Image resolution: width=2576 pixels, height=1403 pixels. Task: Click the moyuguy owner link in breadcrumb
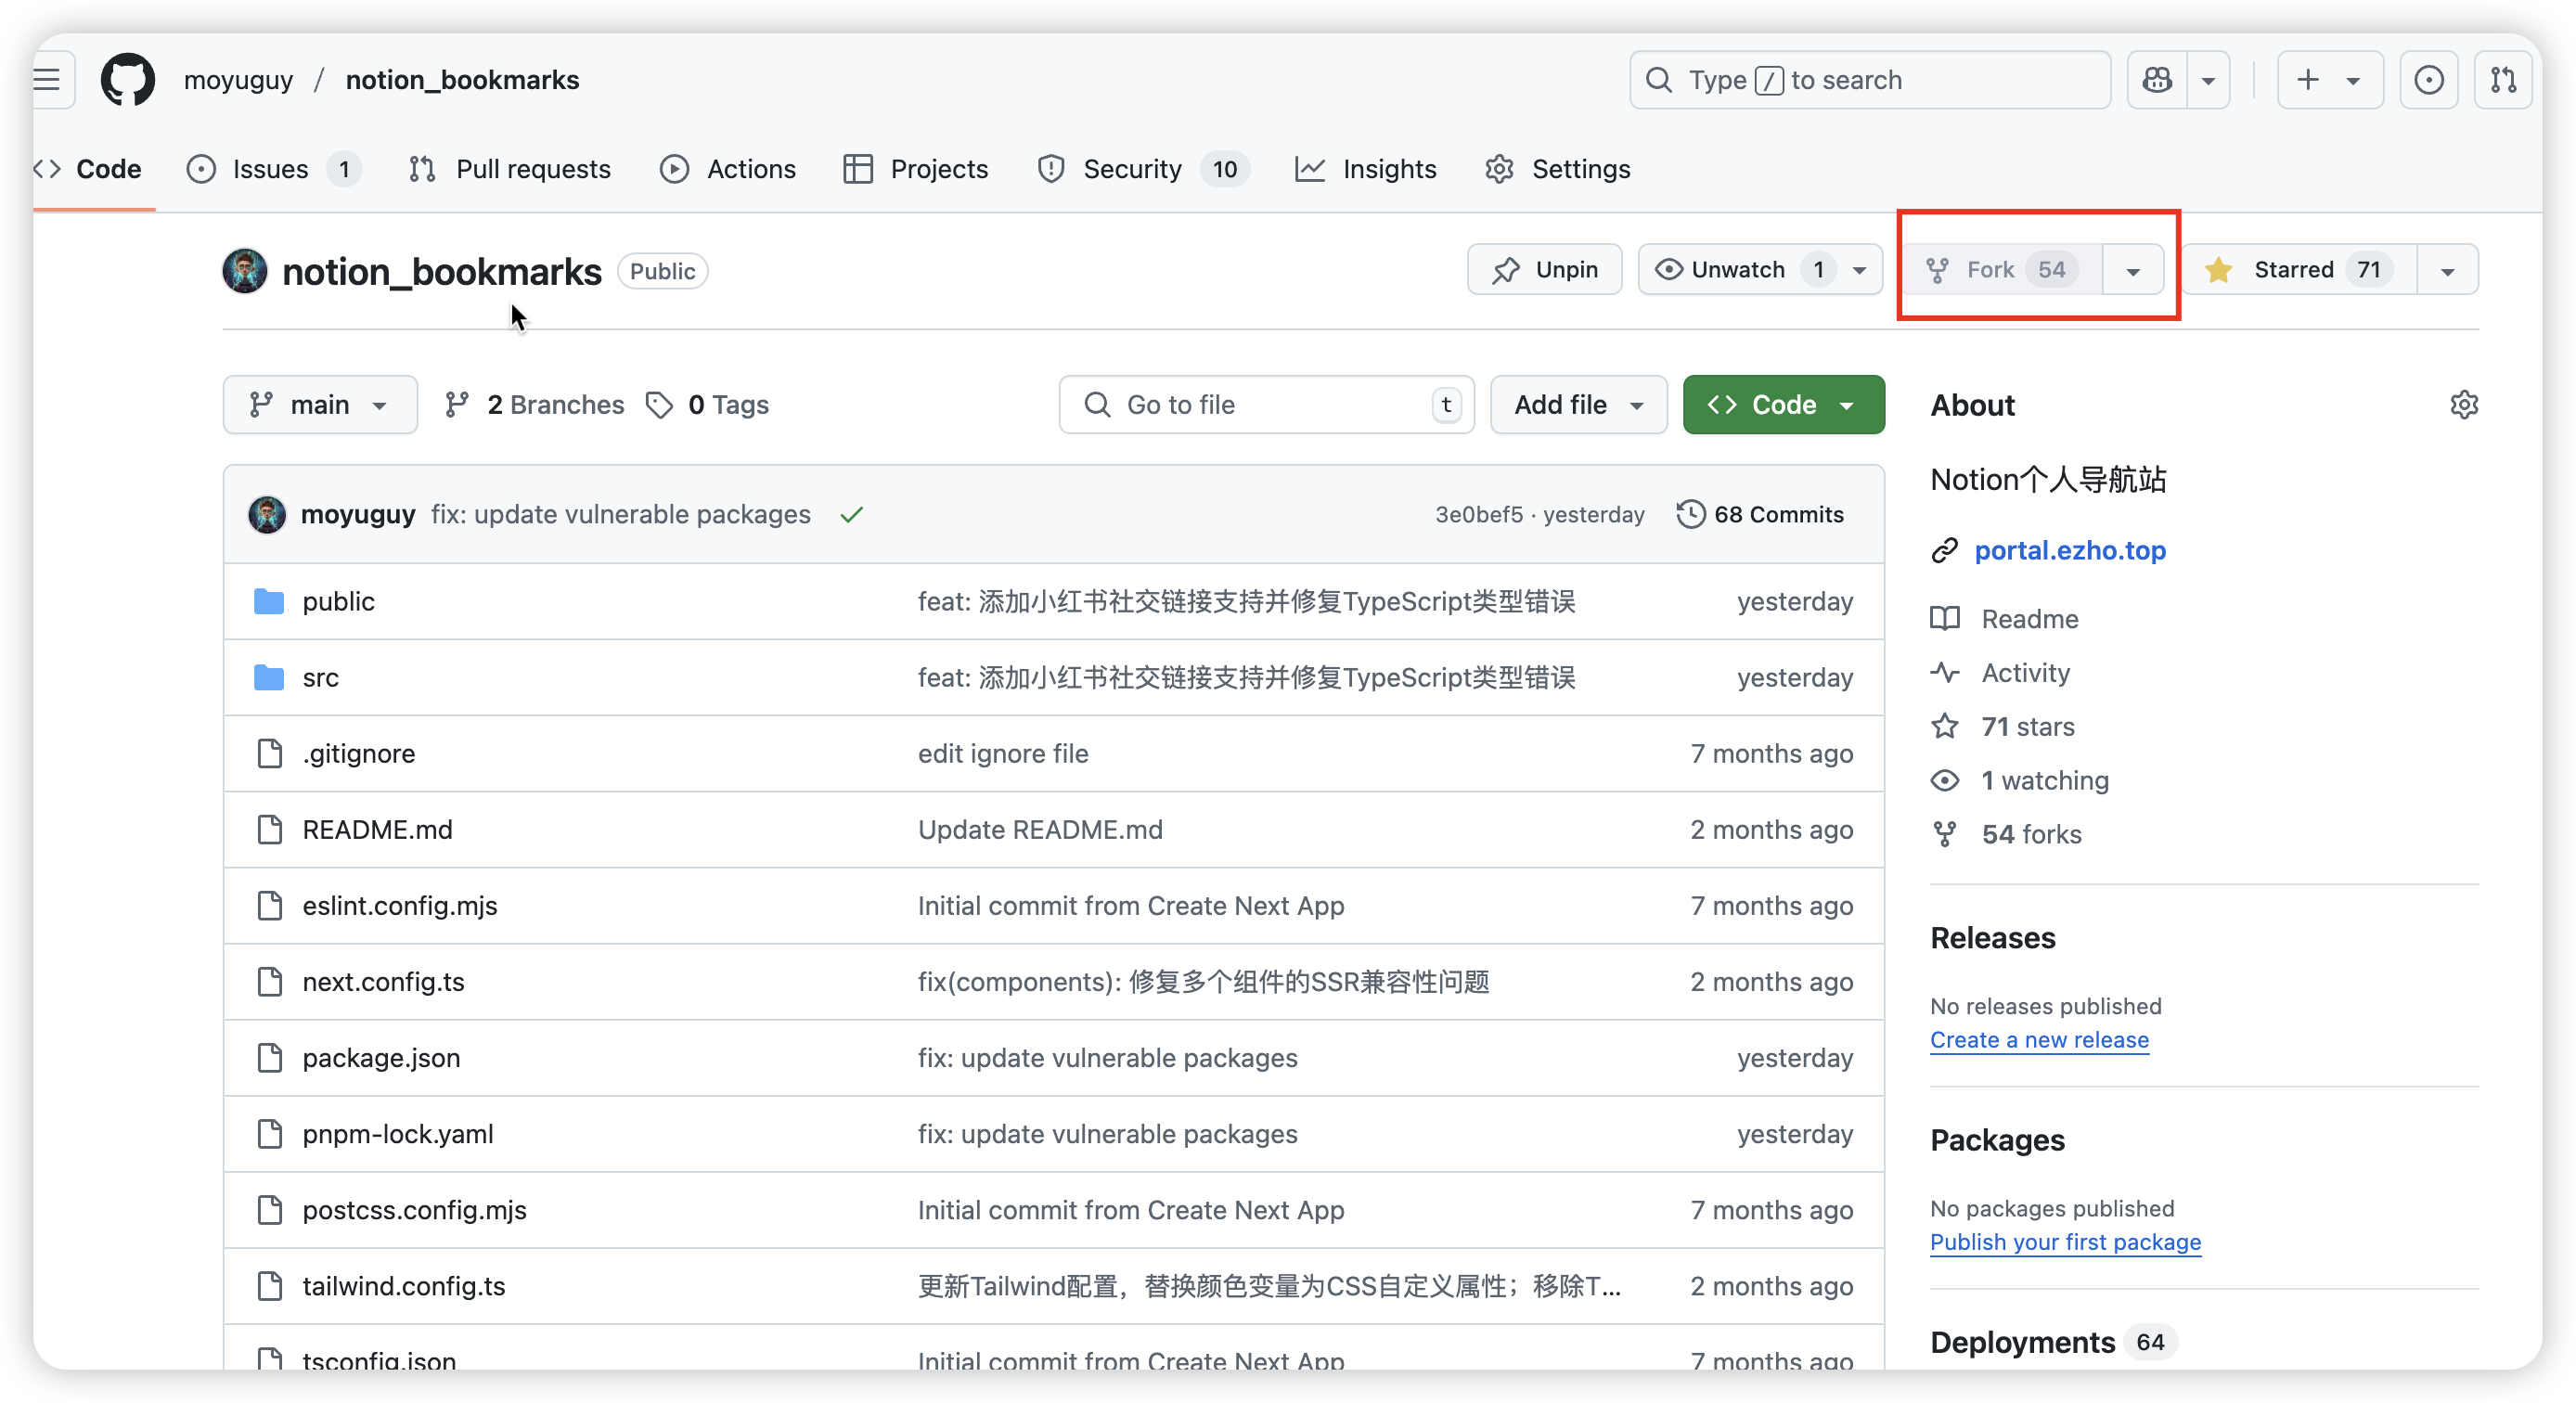pyautogui.click(x=238, y=80)
